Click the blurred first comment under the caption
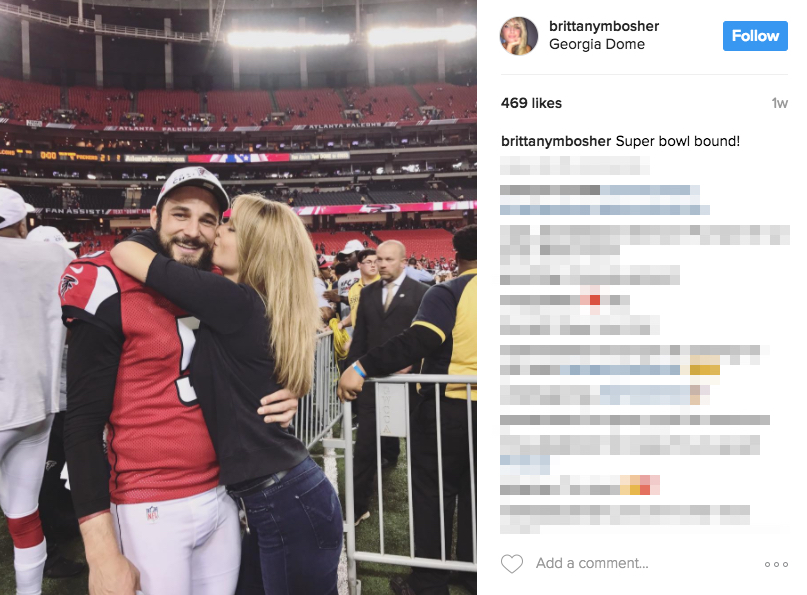The image size is (807, 595). click(x=574, y=166)
